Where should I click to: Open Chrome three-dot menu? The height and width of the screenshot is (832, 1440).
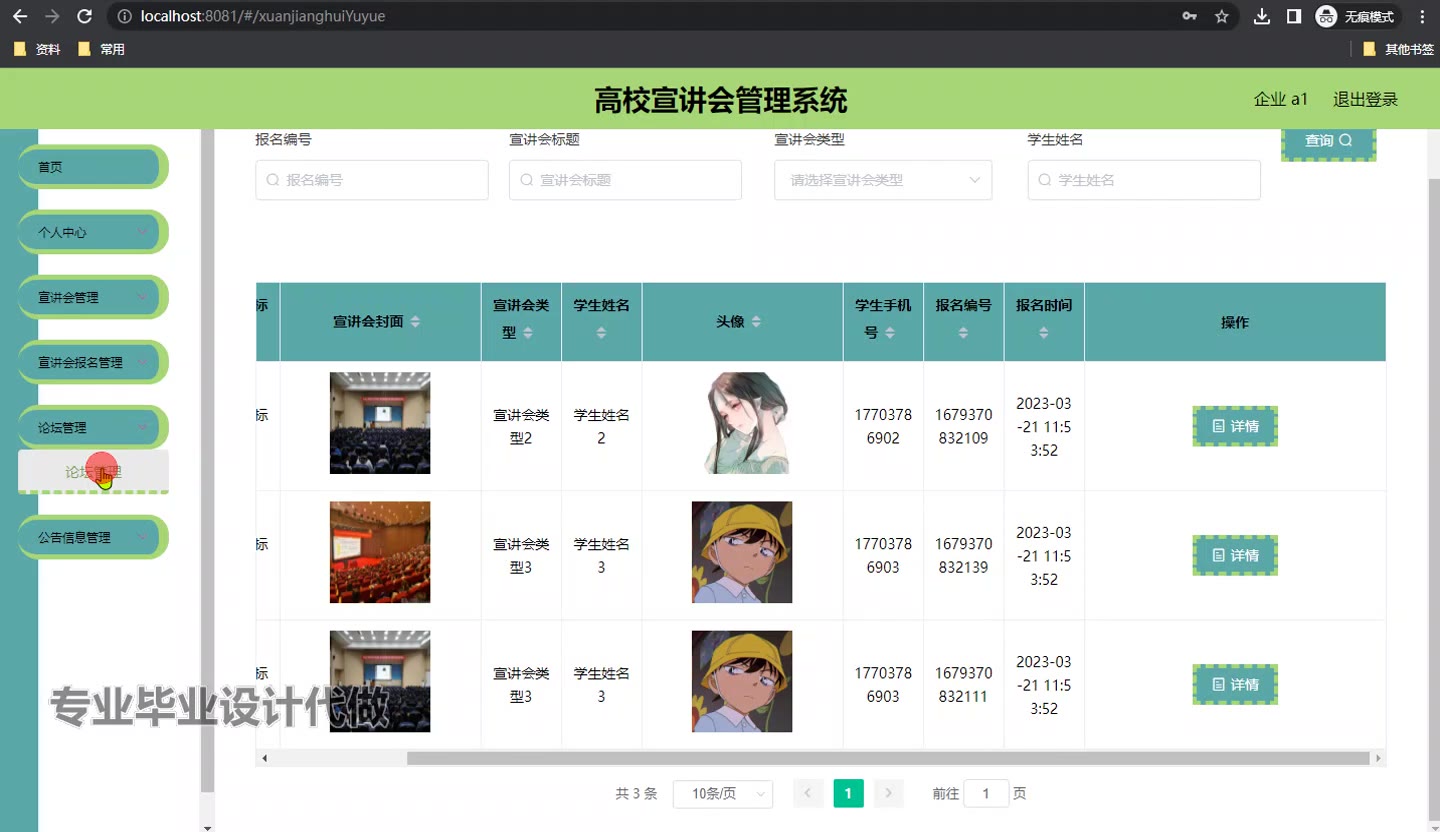click(x=1422, y=16)
